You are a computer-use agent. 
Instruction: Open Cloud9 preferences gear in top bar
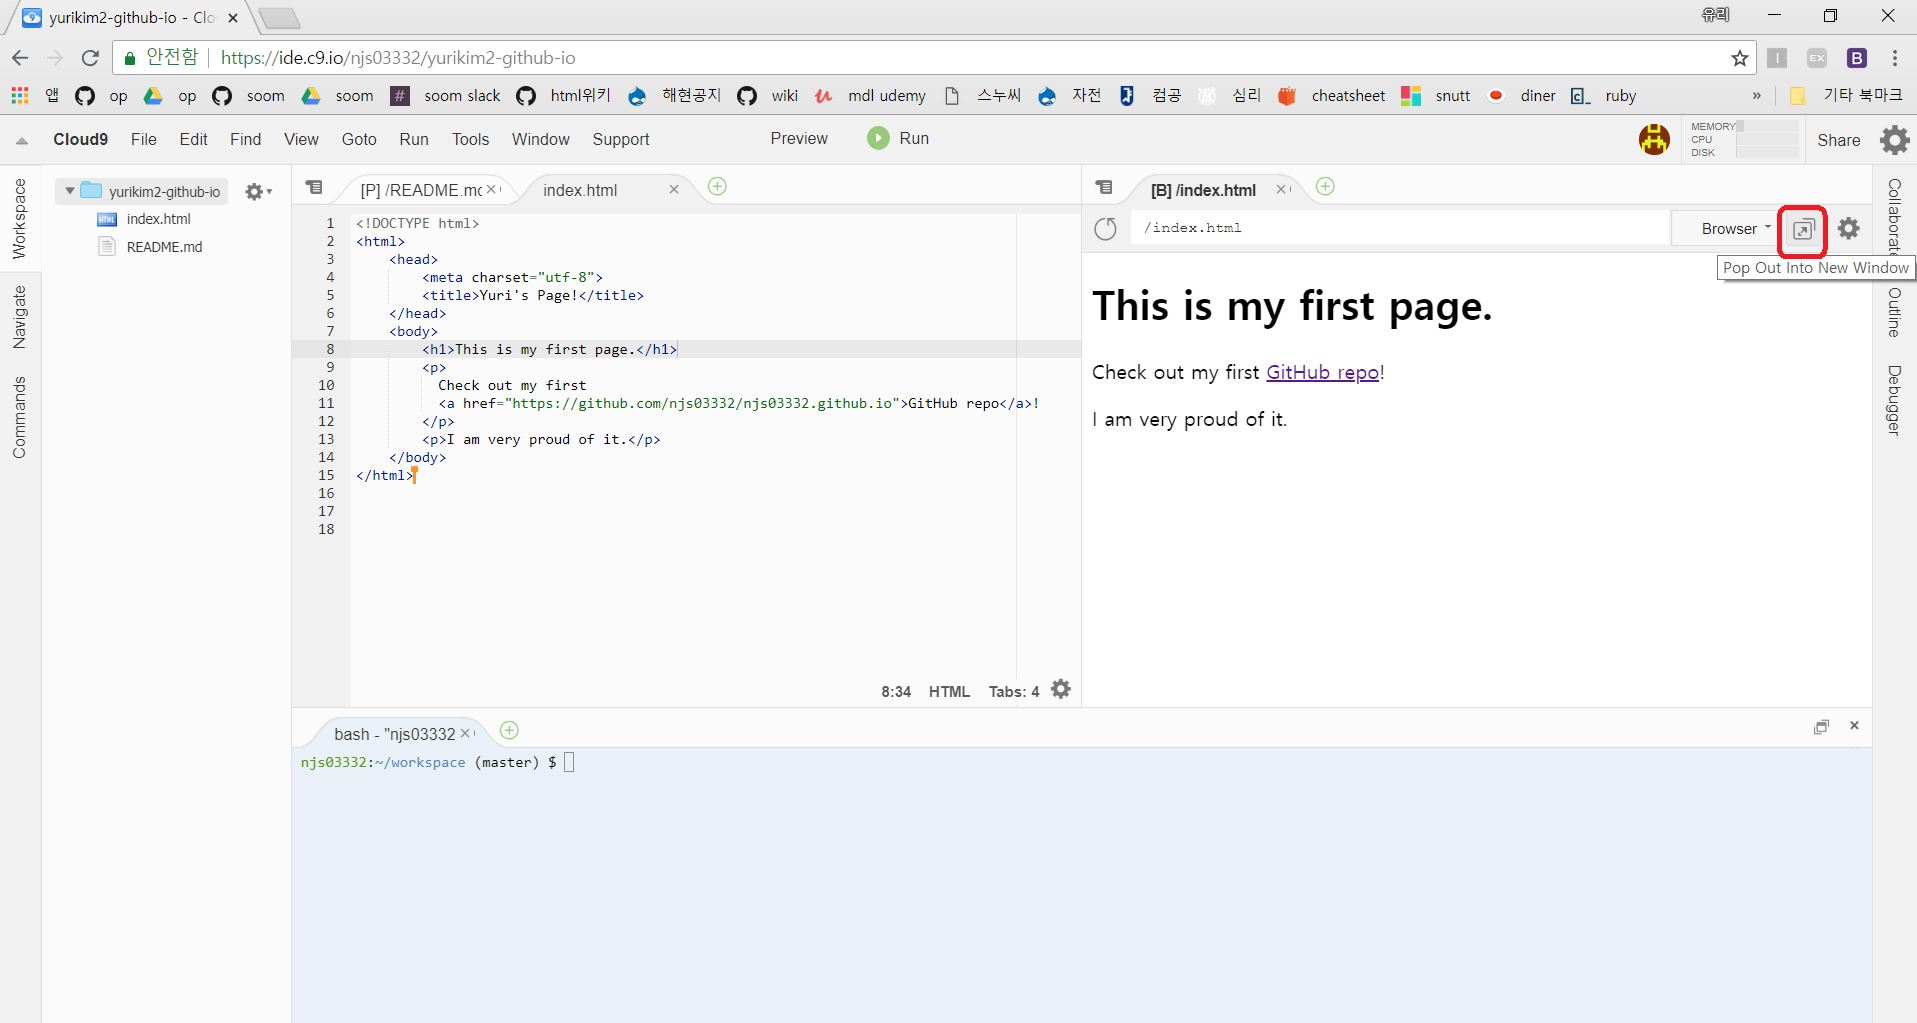click(1894, 140)
